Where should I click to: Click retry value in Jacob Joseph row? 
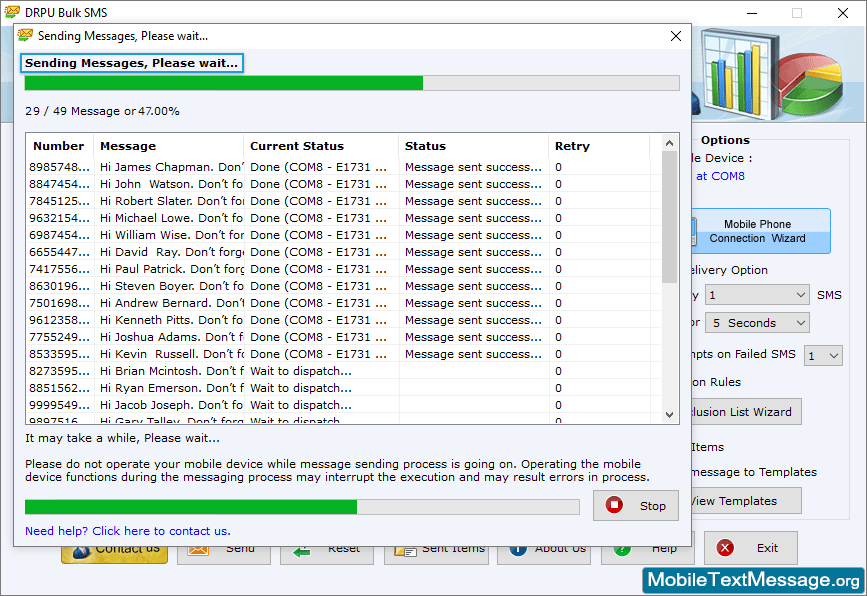click(558, 405)
